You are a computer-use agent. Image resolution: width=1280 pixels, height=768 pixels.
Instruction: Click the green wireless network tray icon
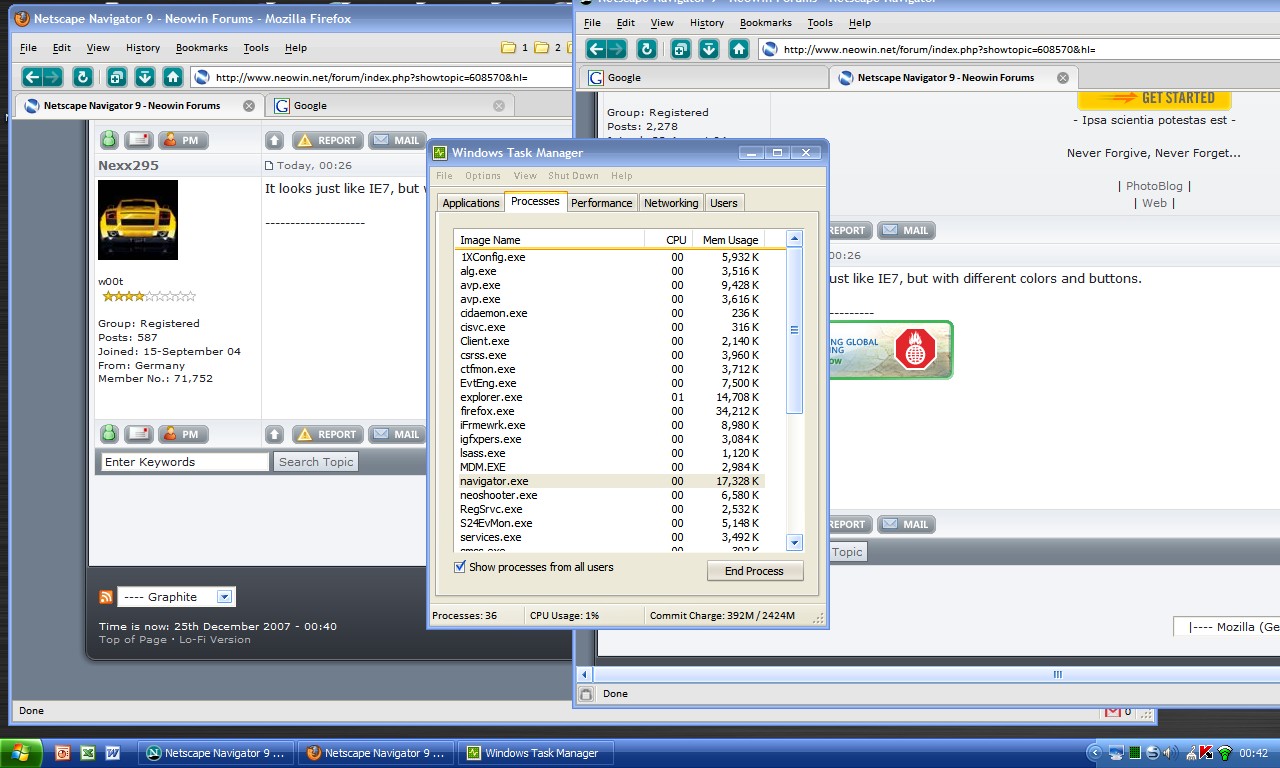(1224, 753)
